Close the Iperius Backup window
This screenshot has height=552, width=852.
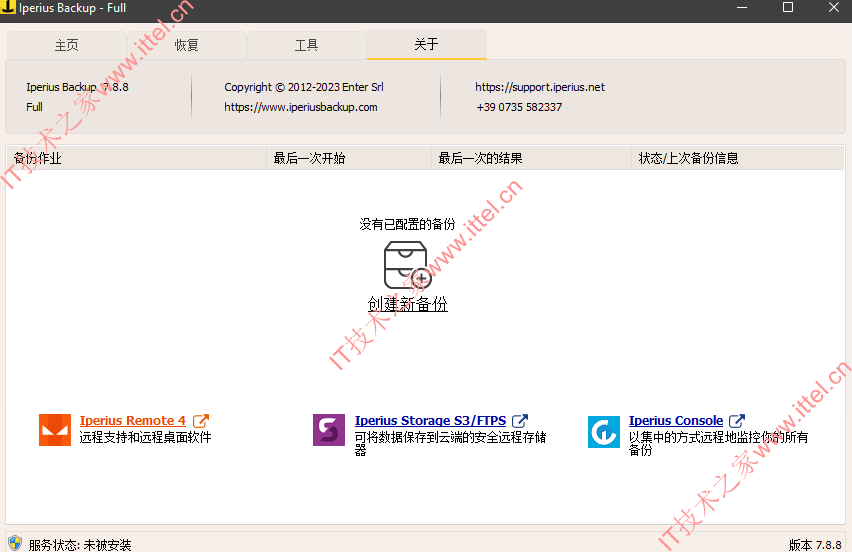pyautogui.click(x=834, y=8)
